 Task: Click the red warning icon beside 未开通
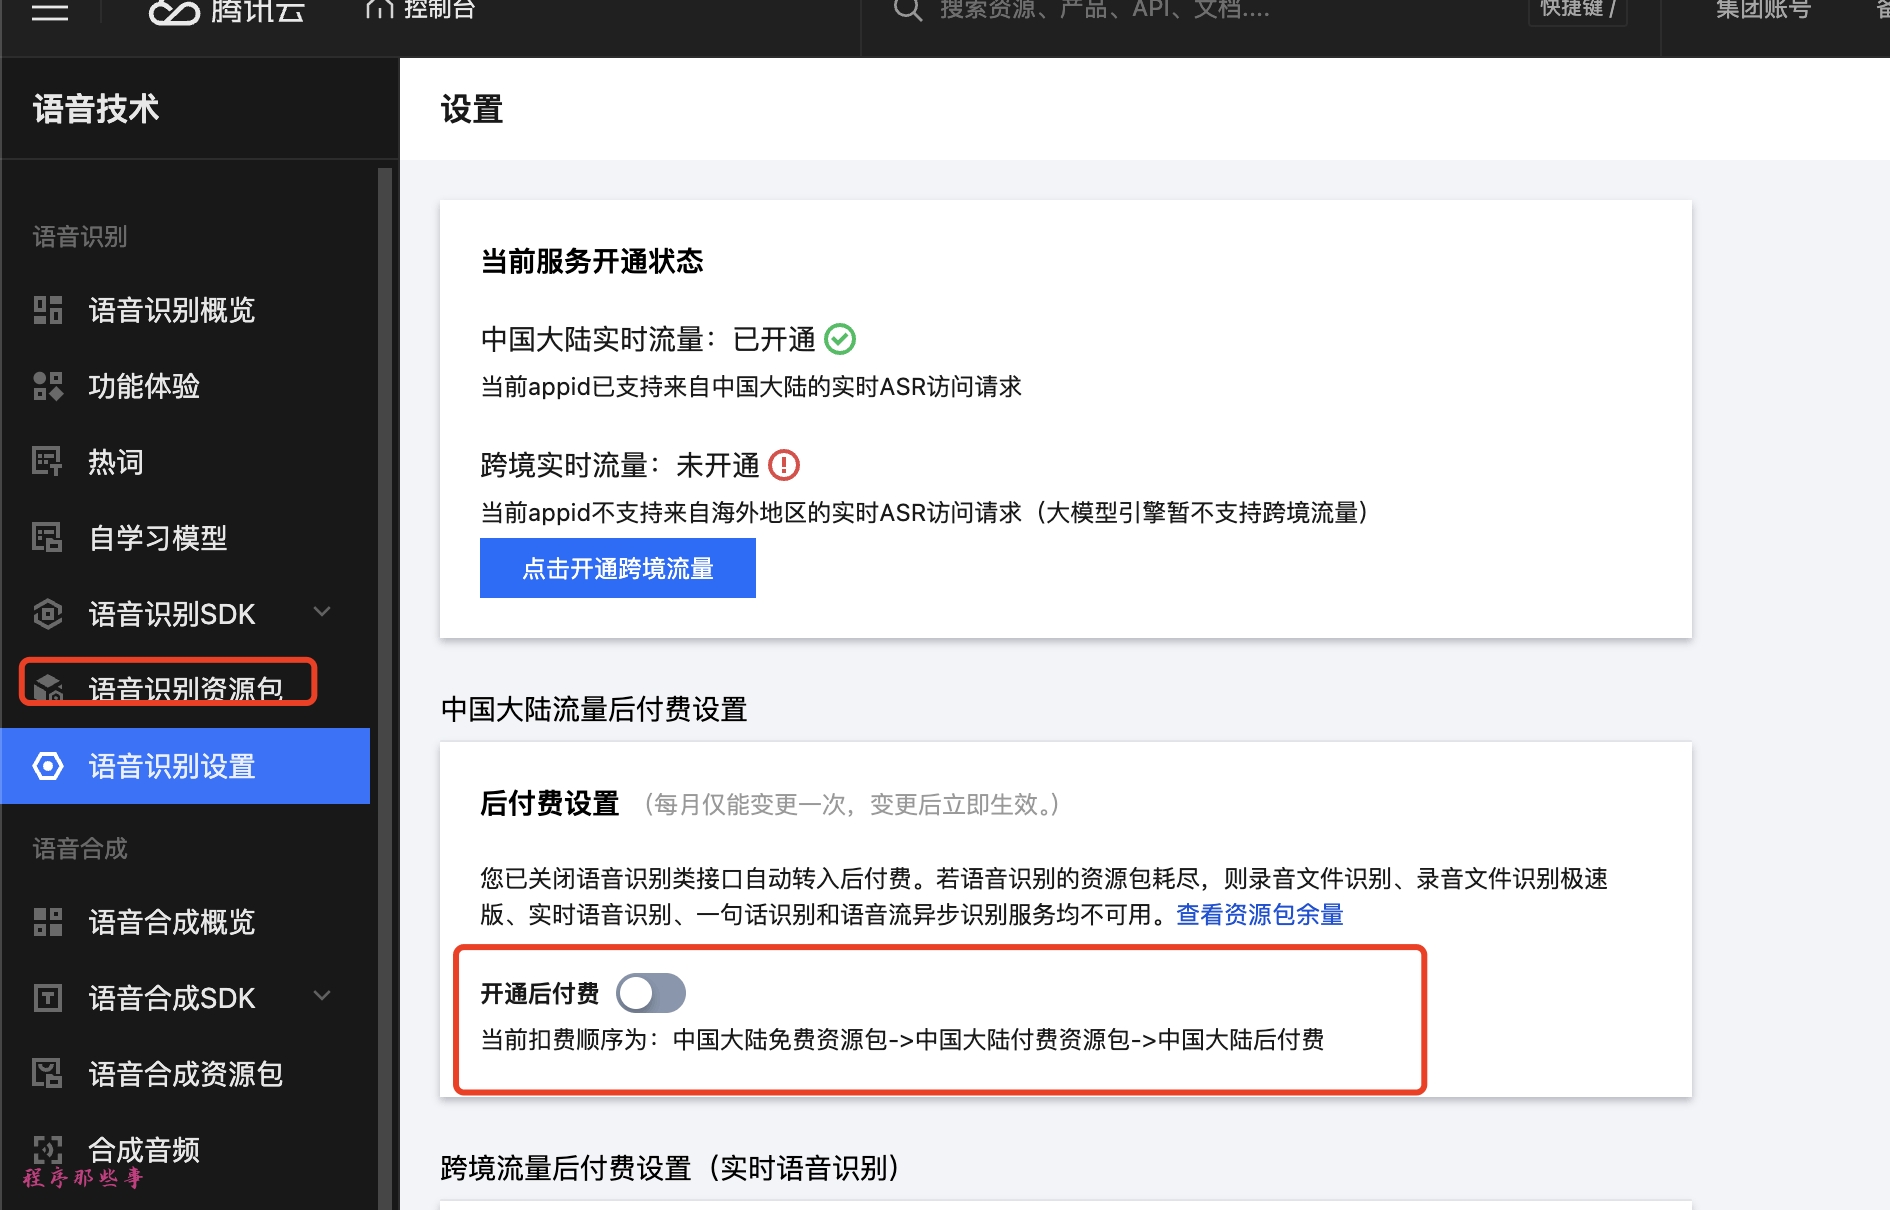783,465
